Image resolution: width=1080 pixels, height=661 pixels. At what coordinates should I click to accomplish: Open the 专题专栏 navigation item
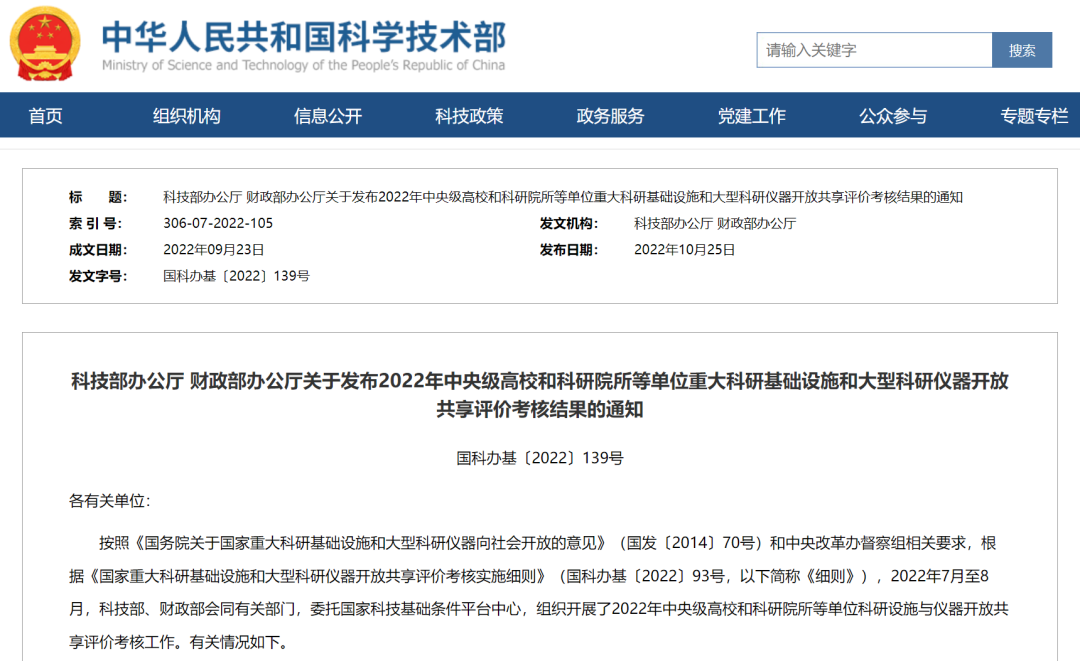(1034, 116)
